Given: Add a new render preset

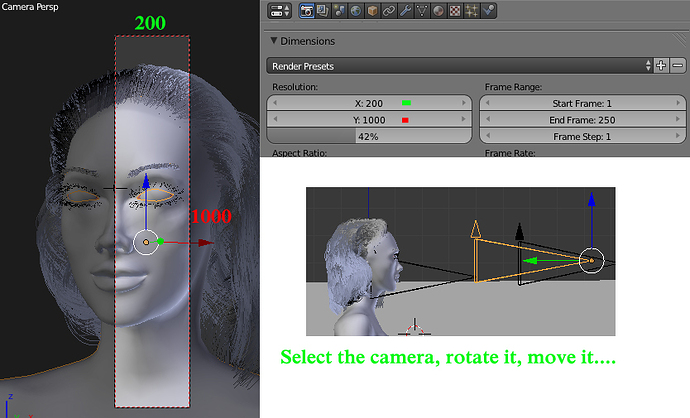Looking at the screenshot, I should pos(661,66).
